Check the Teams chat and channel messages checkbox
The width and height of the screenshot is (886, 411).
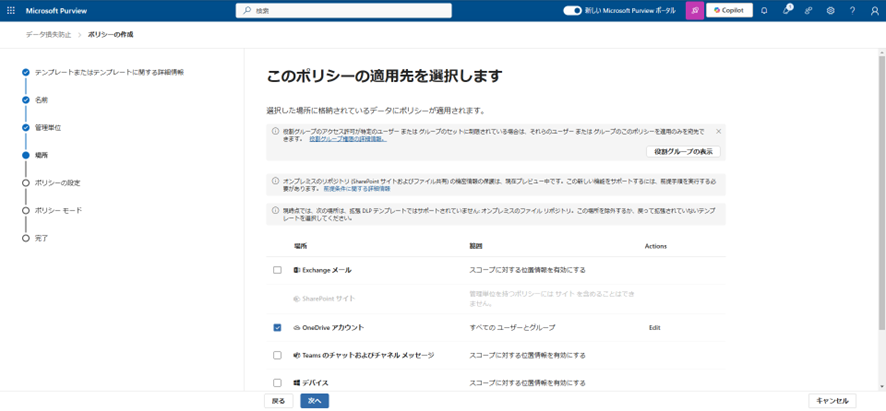coord(278,355)
